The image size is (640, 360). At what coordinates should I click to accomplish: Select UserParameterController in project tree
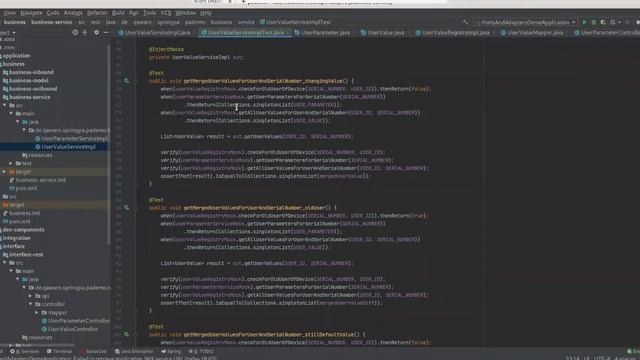76,321
